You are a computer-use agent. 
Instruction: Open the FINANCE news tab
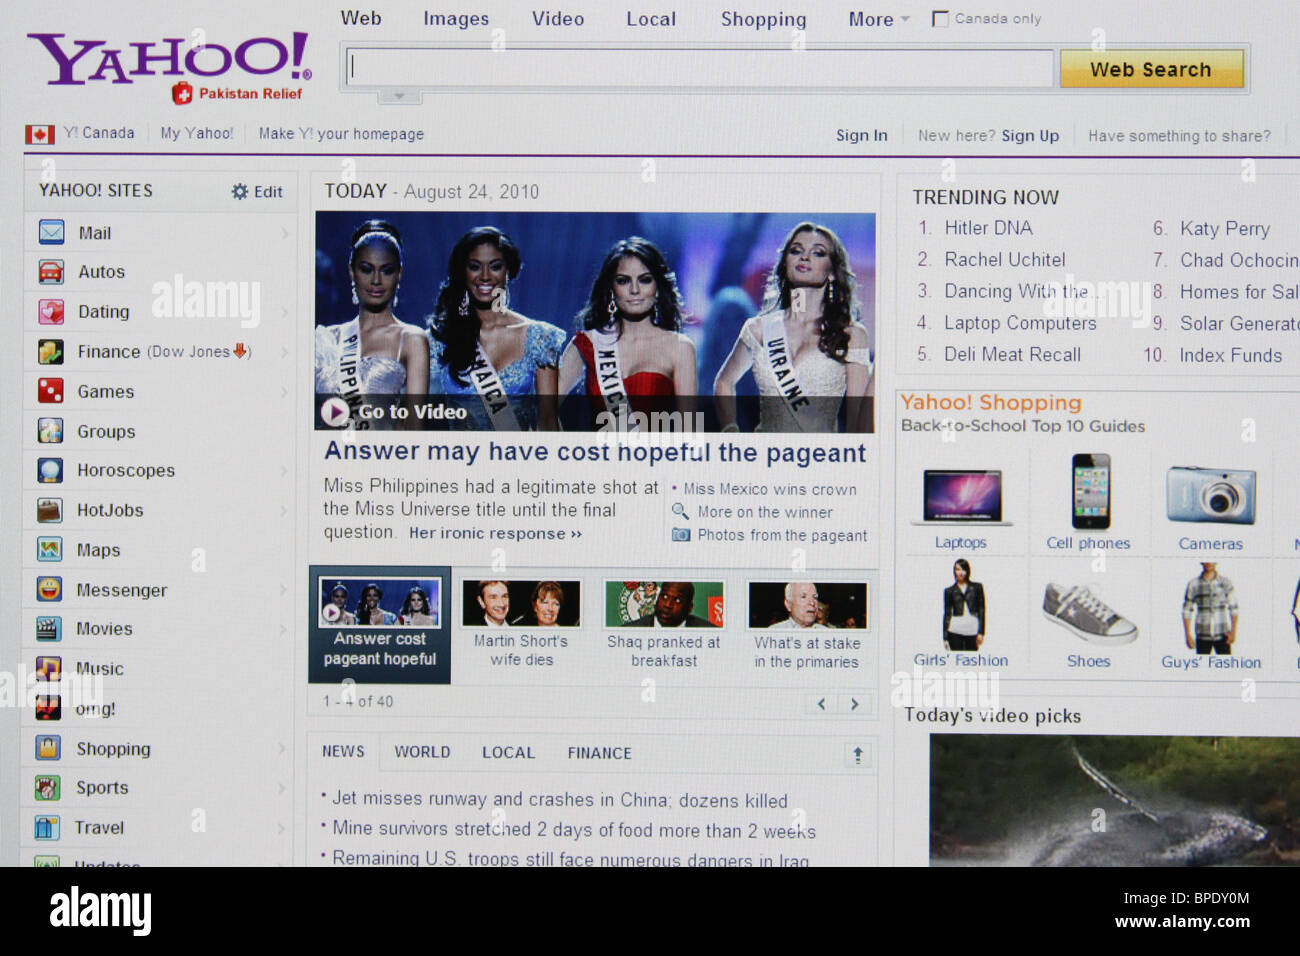point(600,753)
